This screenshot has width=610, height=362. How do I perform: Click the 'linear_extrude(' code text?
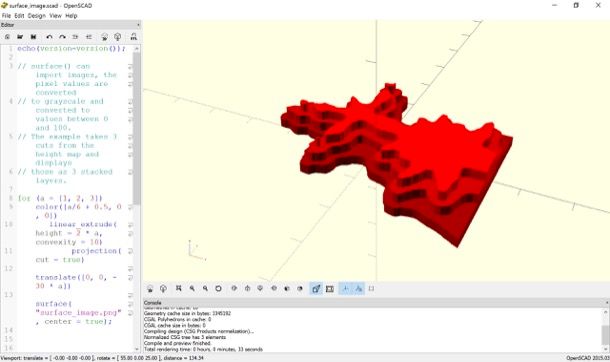83,225
